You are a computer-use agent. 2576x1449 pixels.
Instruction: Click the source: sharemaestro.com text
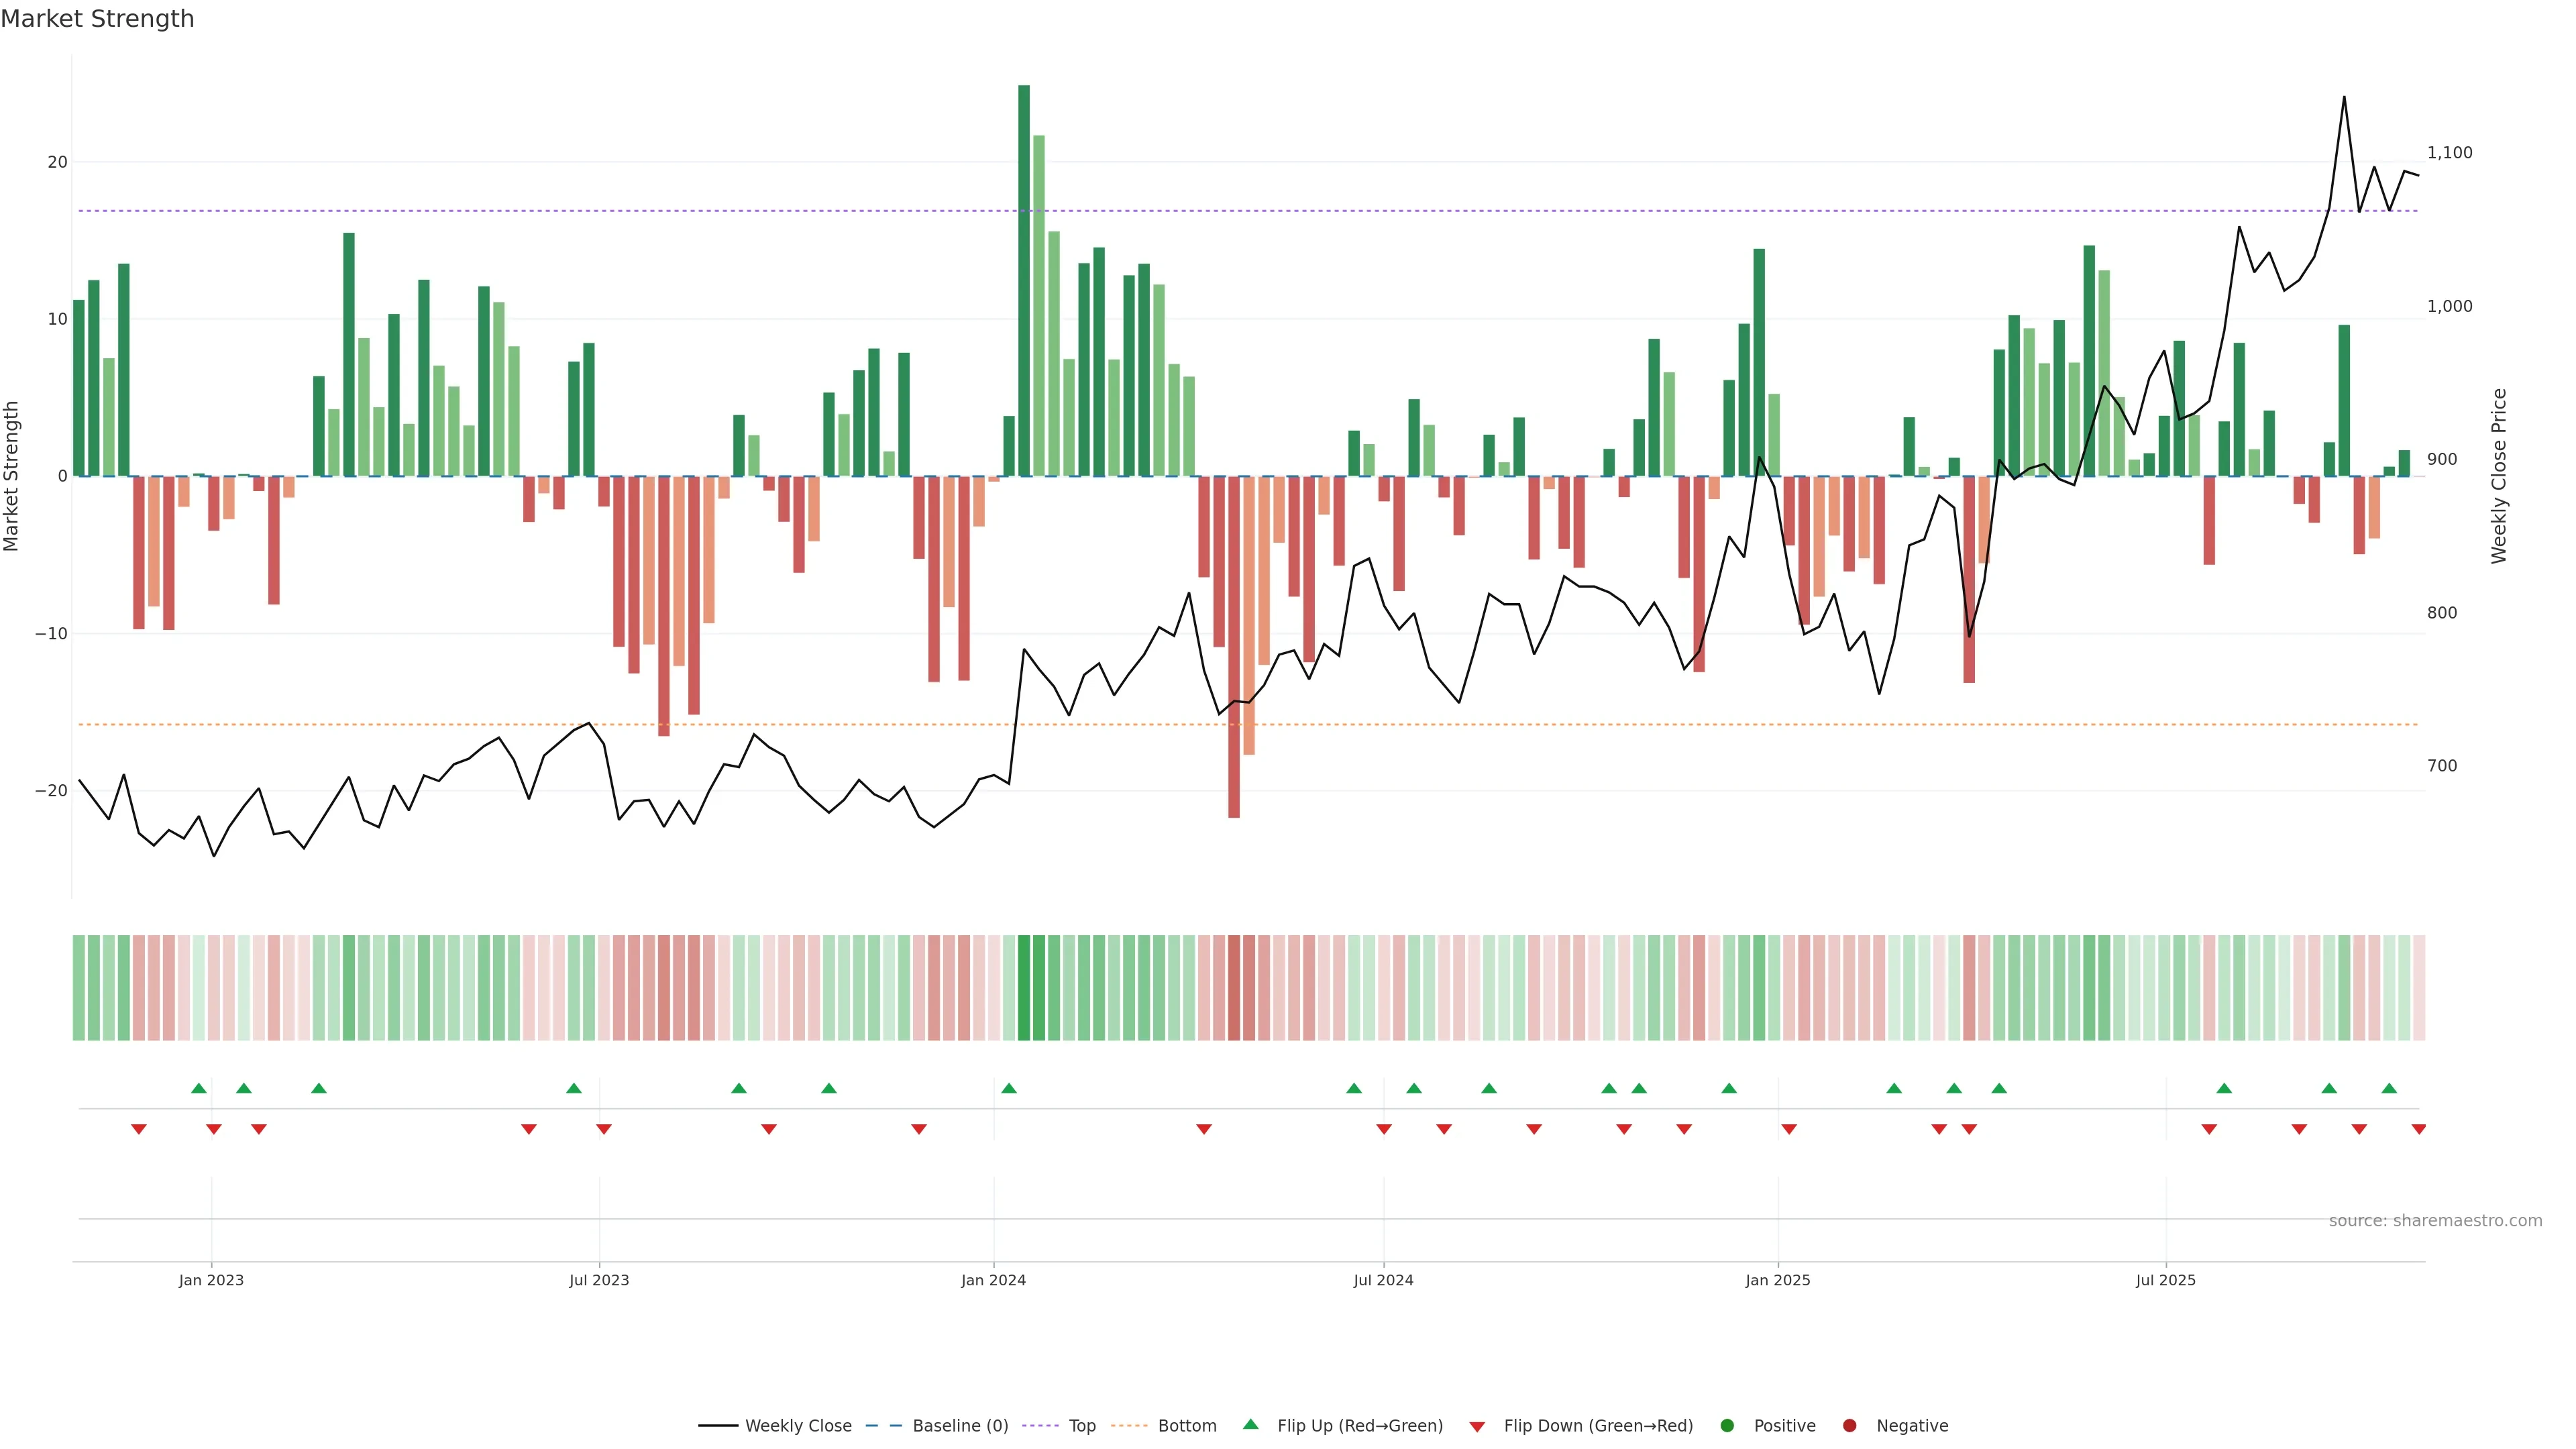pyautogui.click(x=2435, y=1220)
